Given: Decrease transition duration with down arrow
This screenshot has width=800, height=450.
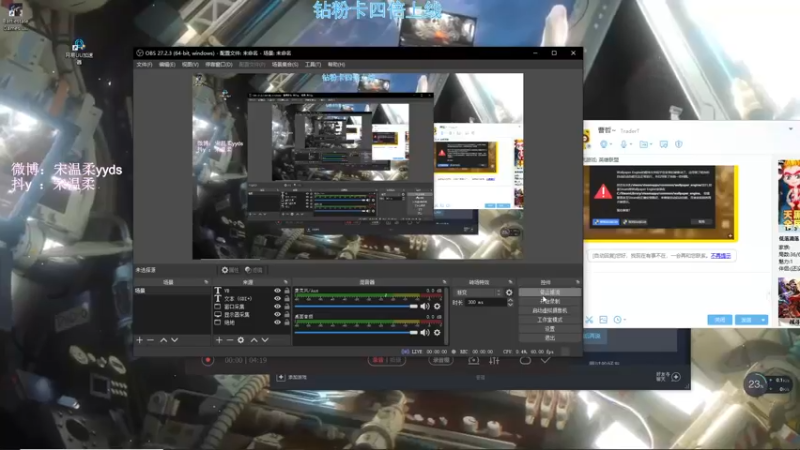Looking at the screenshot, I should 510,305.
